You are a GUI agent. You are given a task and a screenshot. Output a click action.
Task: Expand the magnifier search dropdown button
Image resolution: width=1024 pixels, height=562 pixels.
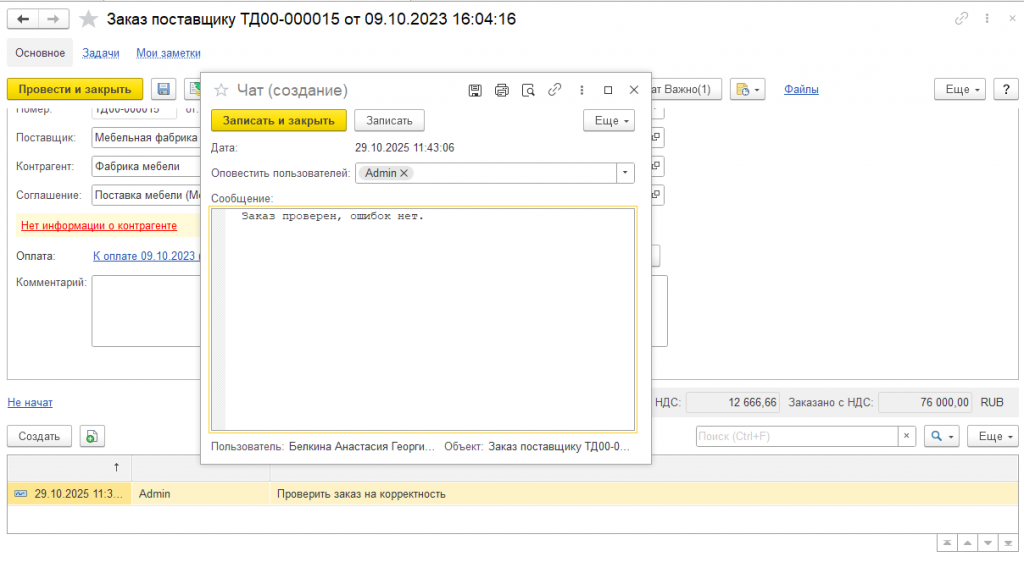click(x=941, y=436)
